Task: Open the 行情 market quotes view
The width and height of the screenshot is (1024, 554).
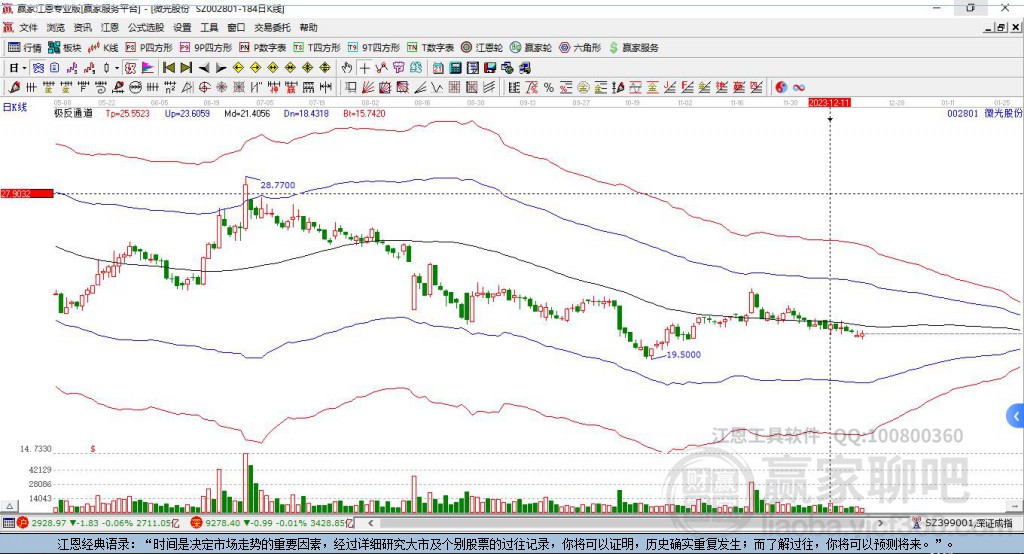Action: (24, 48)
